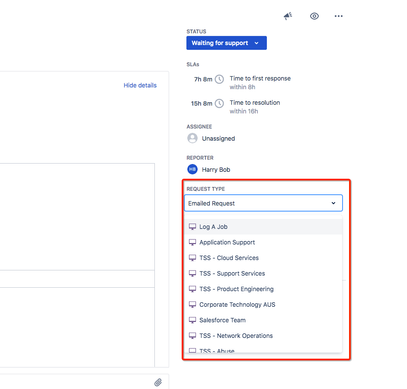407x389 pixels.
Task: Click the megaphone feedback icon
Action: 288,16
